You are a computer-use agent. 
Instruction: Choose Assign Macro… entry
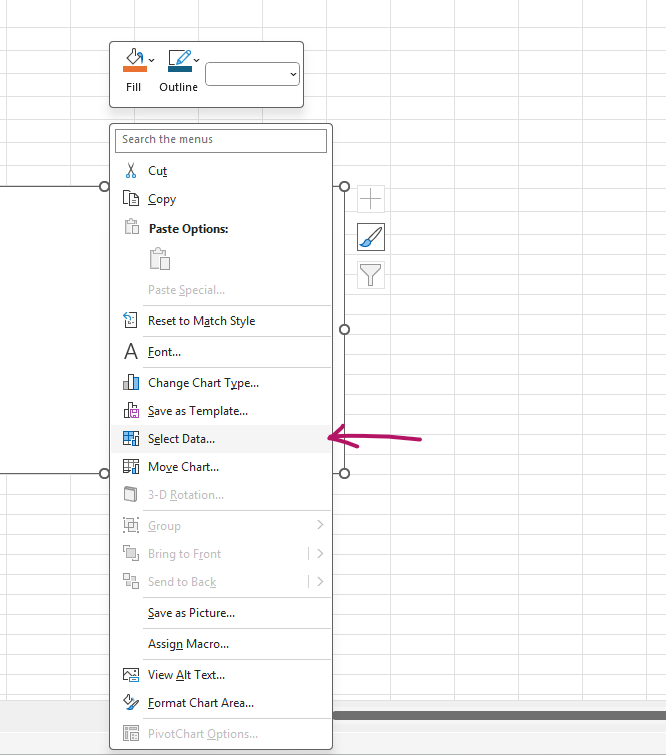(x=221, y=644)
